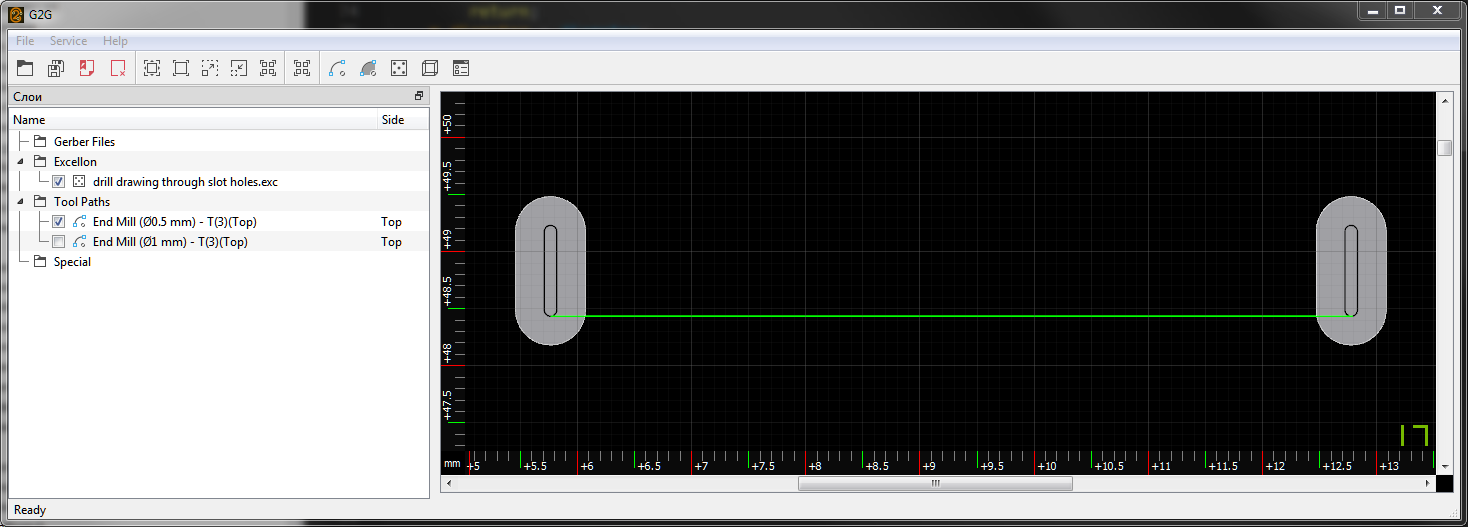Click the zoom-in expanding arrow icon
The image size is (1468, 527).
210,68
